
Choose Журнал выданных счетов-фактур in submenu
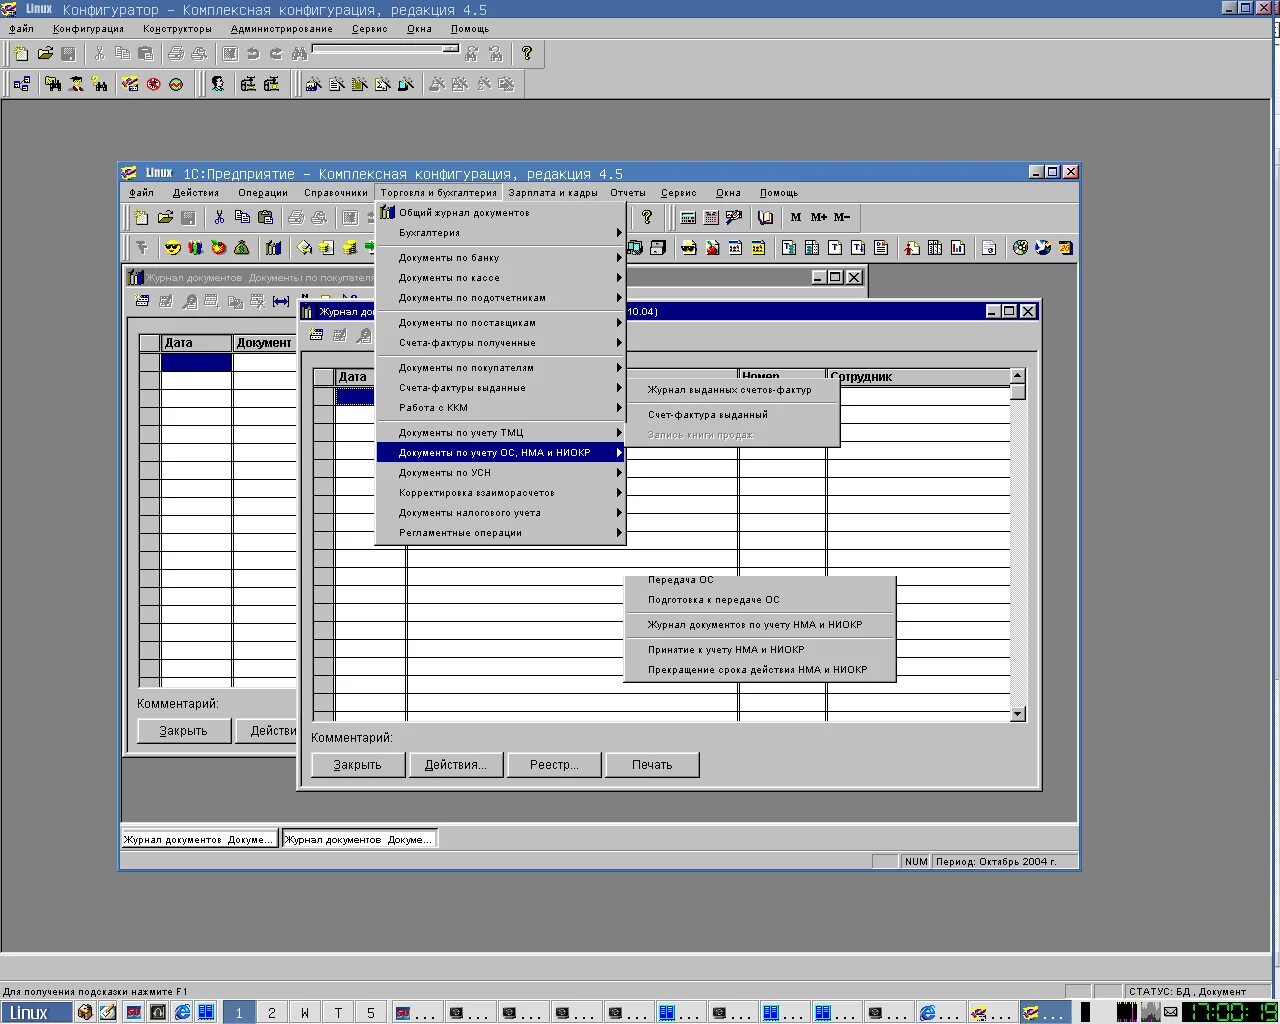click(x=731, y=390)
